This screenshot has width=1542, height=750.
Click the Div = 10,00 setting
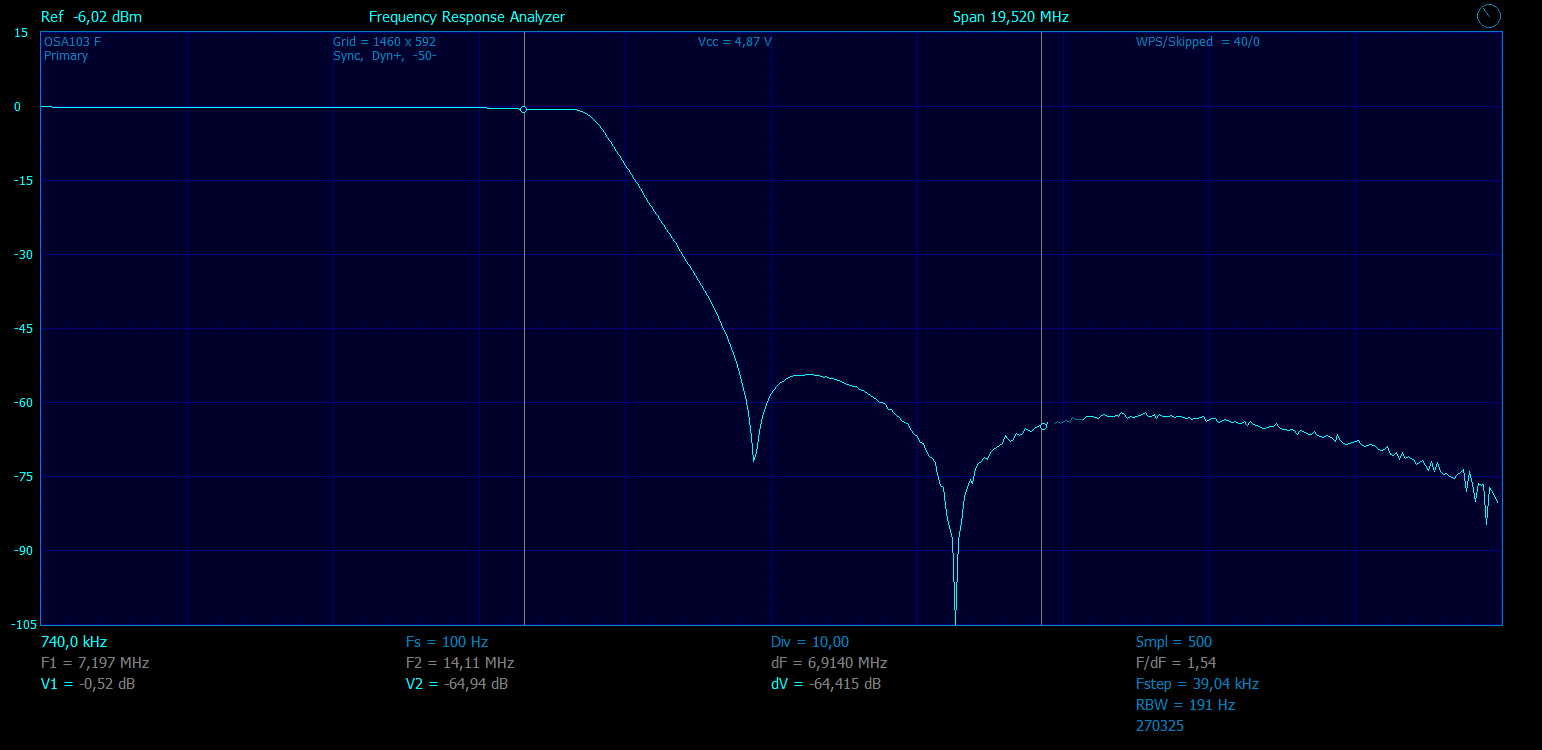point(810,642)
